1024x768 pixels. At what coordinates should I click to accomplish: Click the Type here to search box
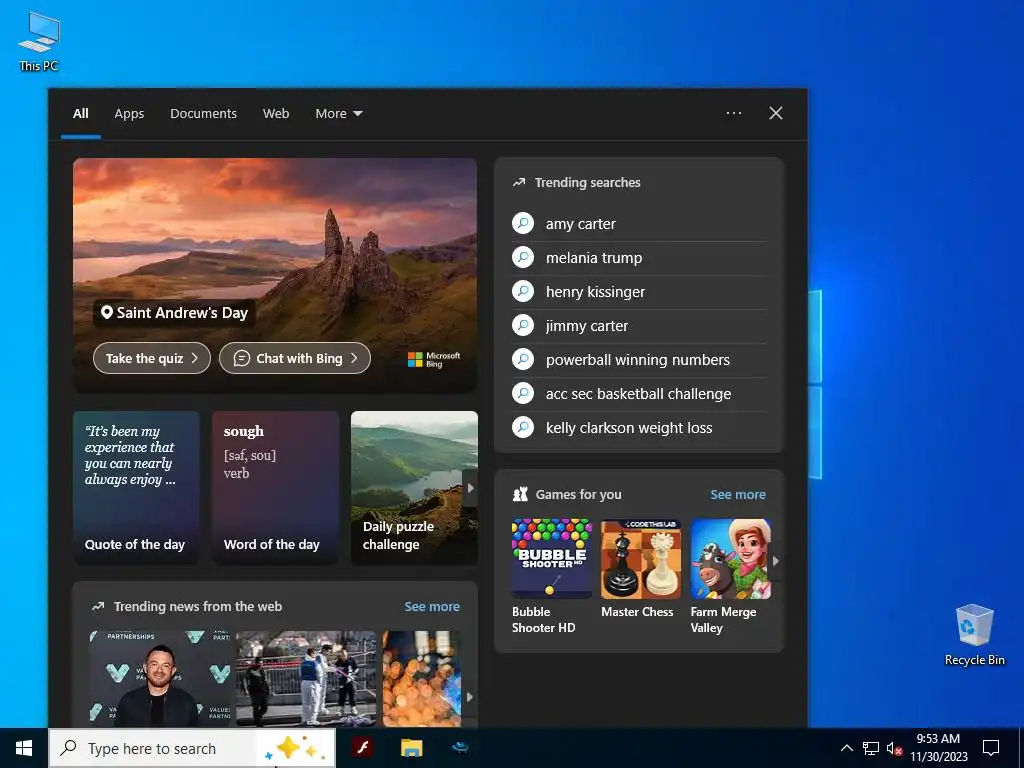192,748
